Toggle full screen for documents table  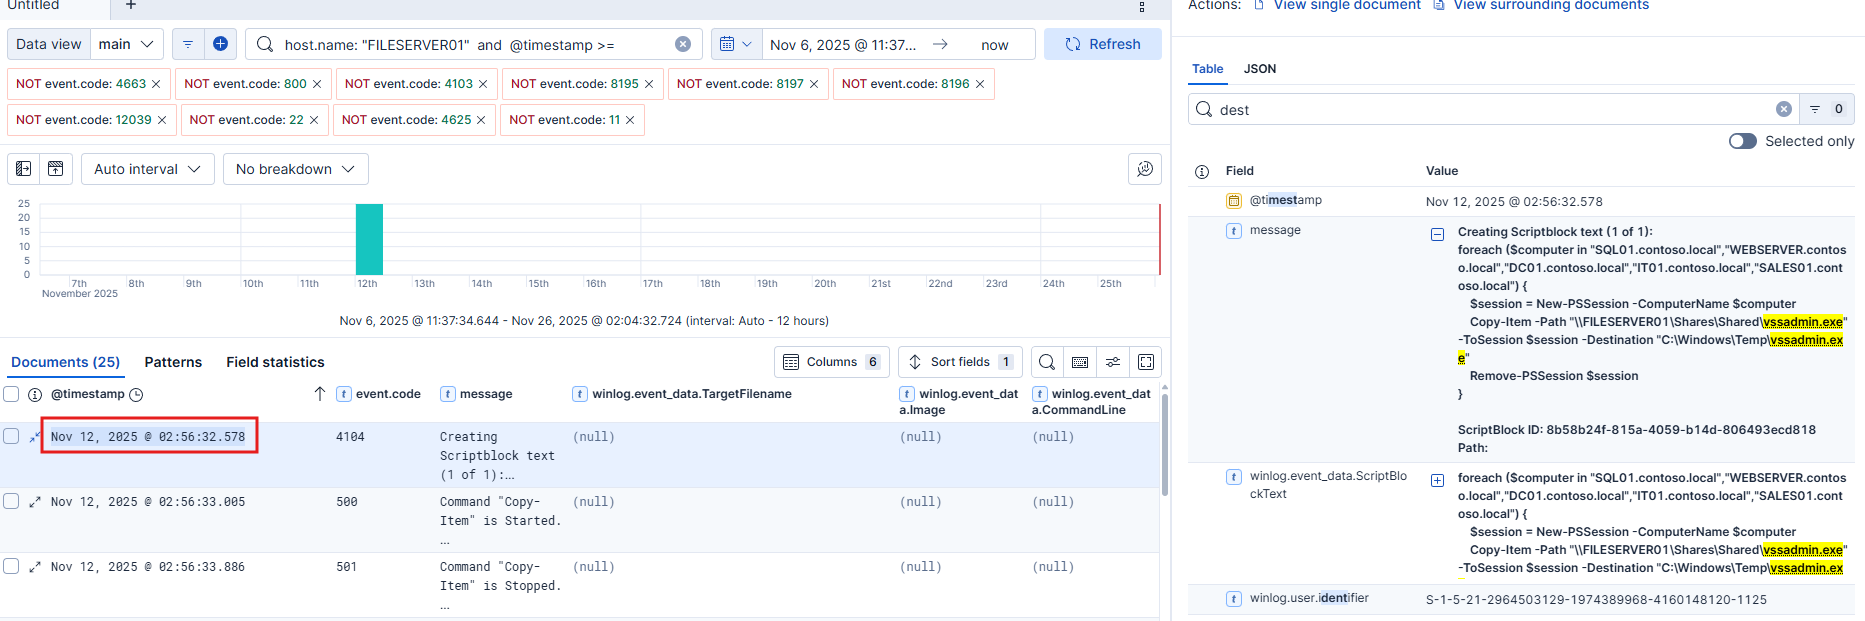coord(1146,362)
